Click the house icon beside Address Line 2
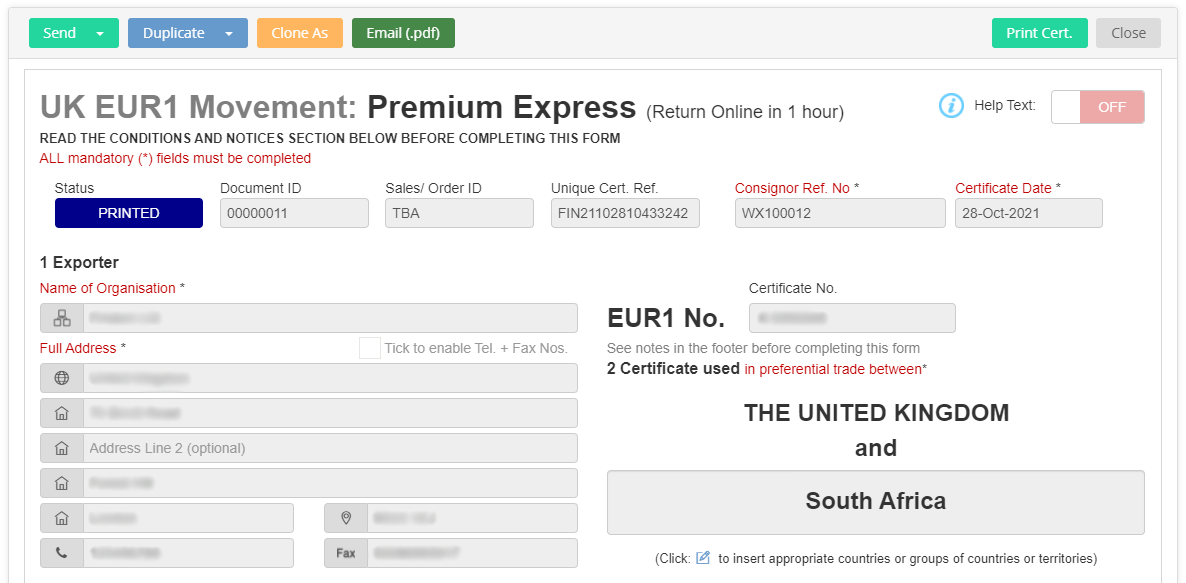 [x=62, y=448]
